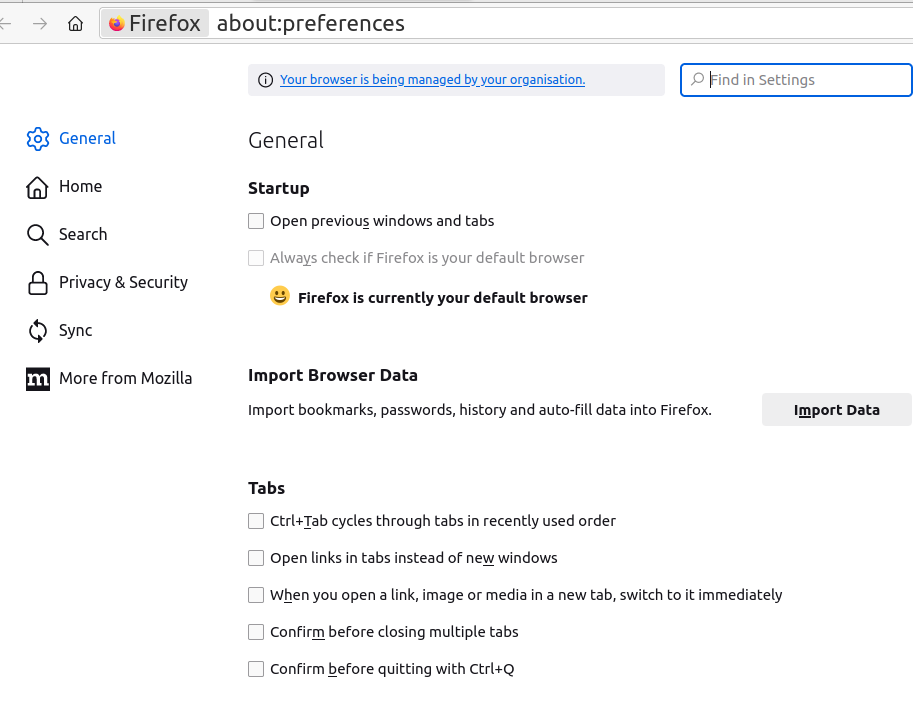The width and height of the screenshot is (913, 727).
Task: Toggle switch to new tab immediately checkbox
Action: [x=256, y=595]
